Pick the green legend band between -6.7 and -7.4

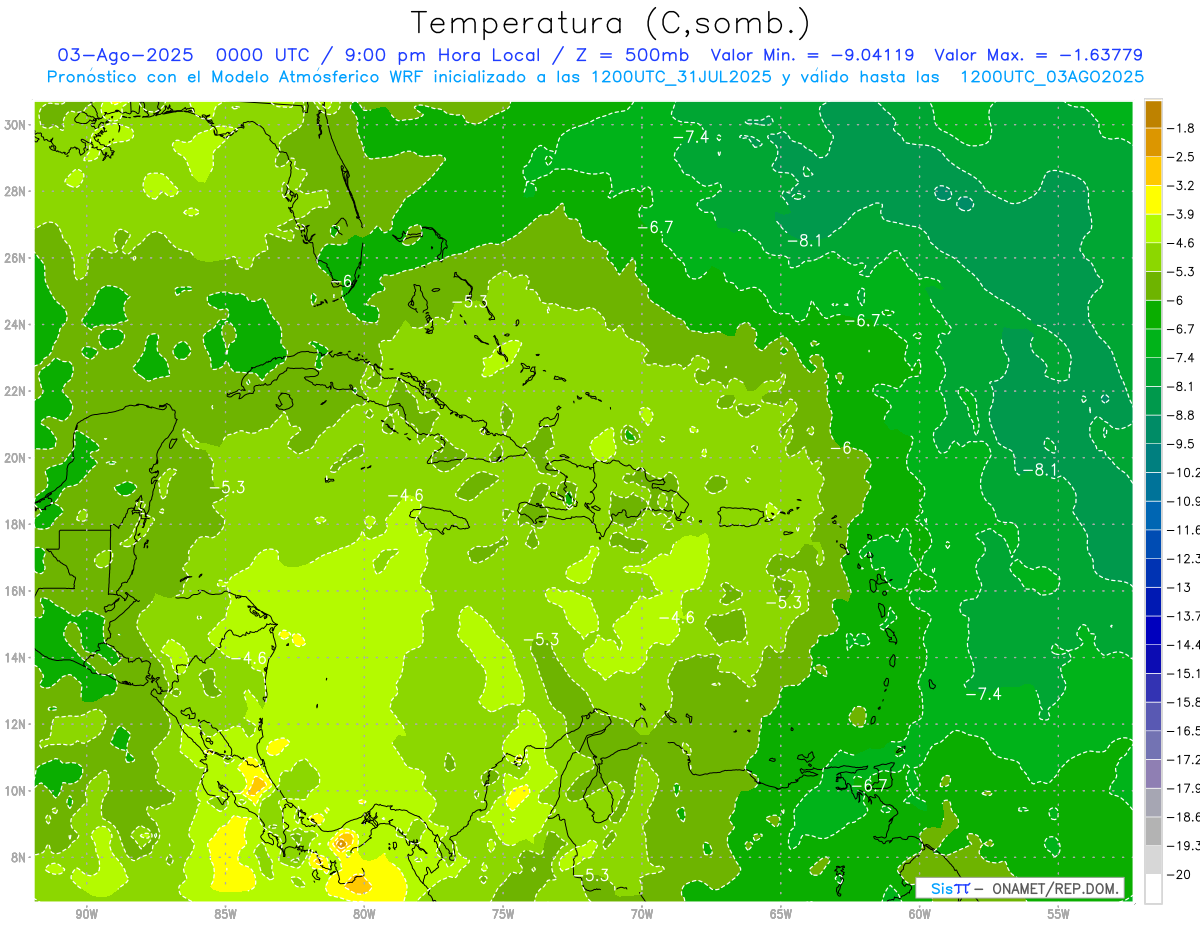1153,343
